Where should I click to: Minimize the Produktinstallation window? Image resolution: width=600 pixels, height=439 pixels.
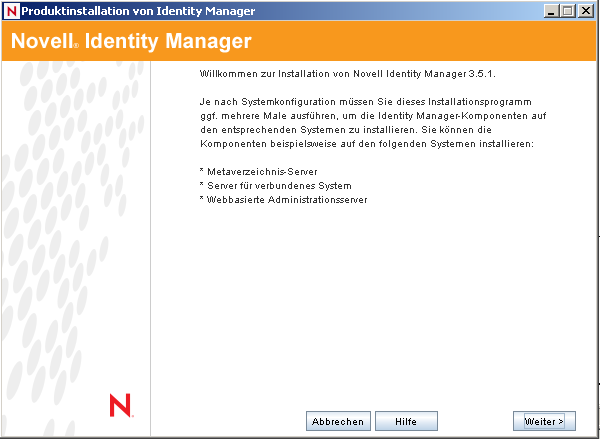coord(551,11)
